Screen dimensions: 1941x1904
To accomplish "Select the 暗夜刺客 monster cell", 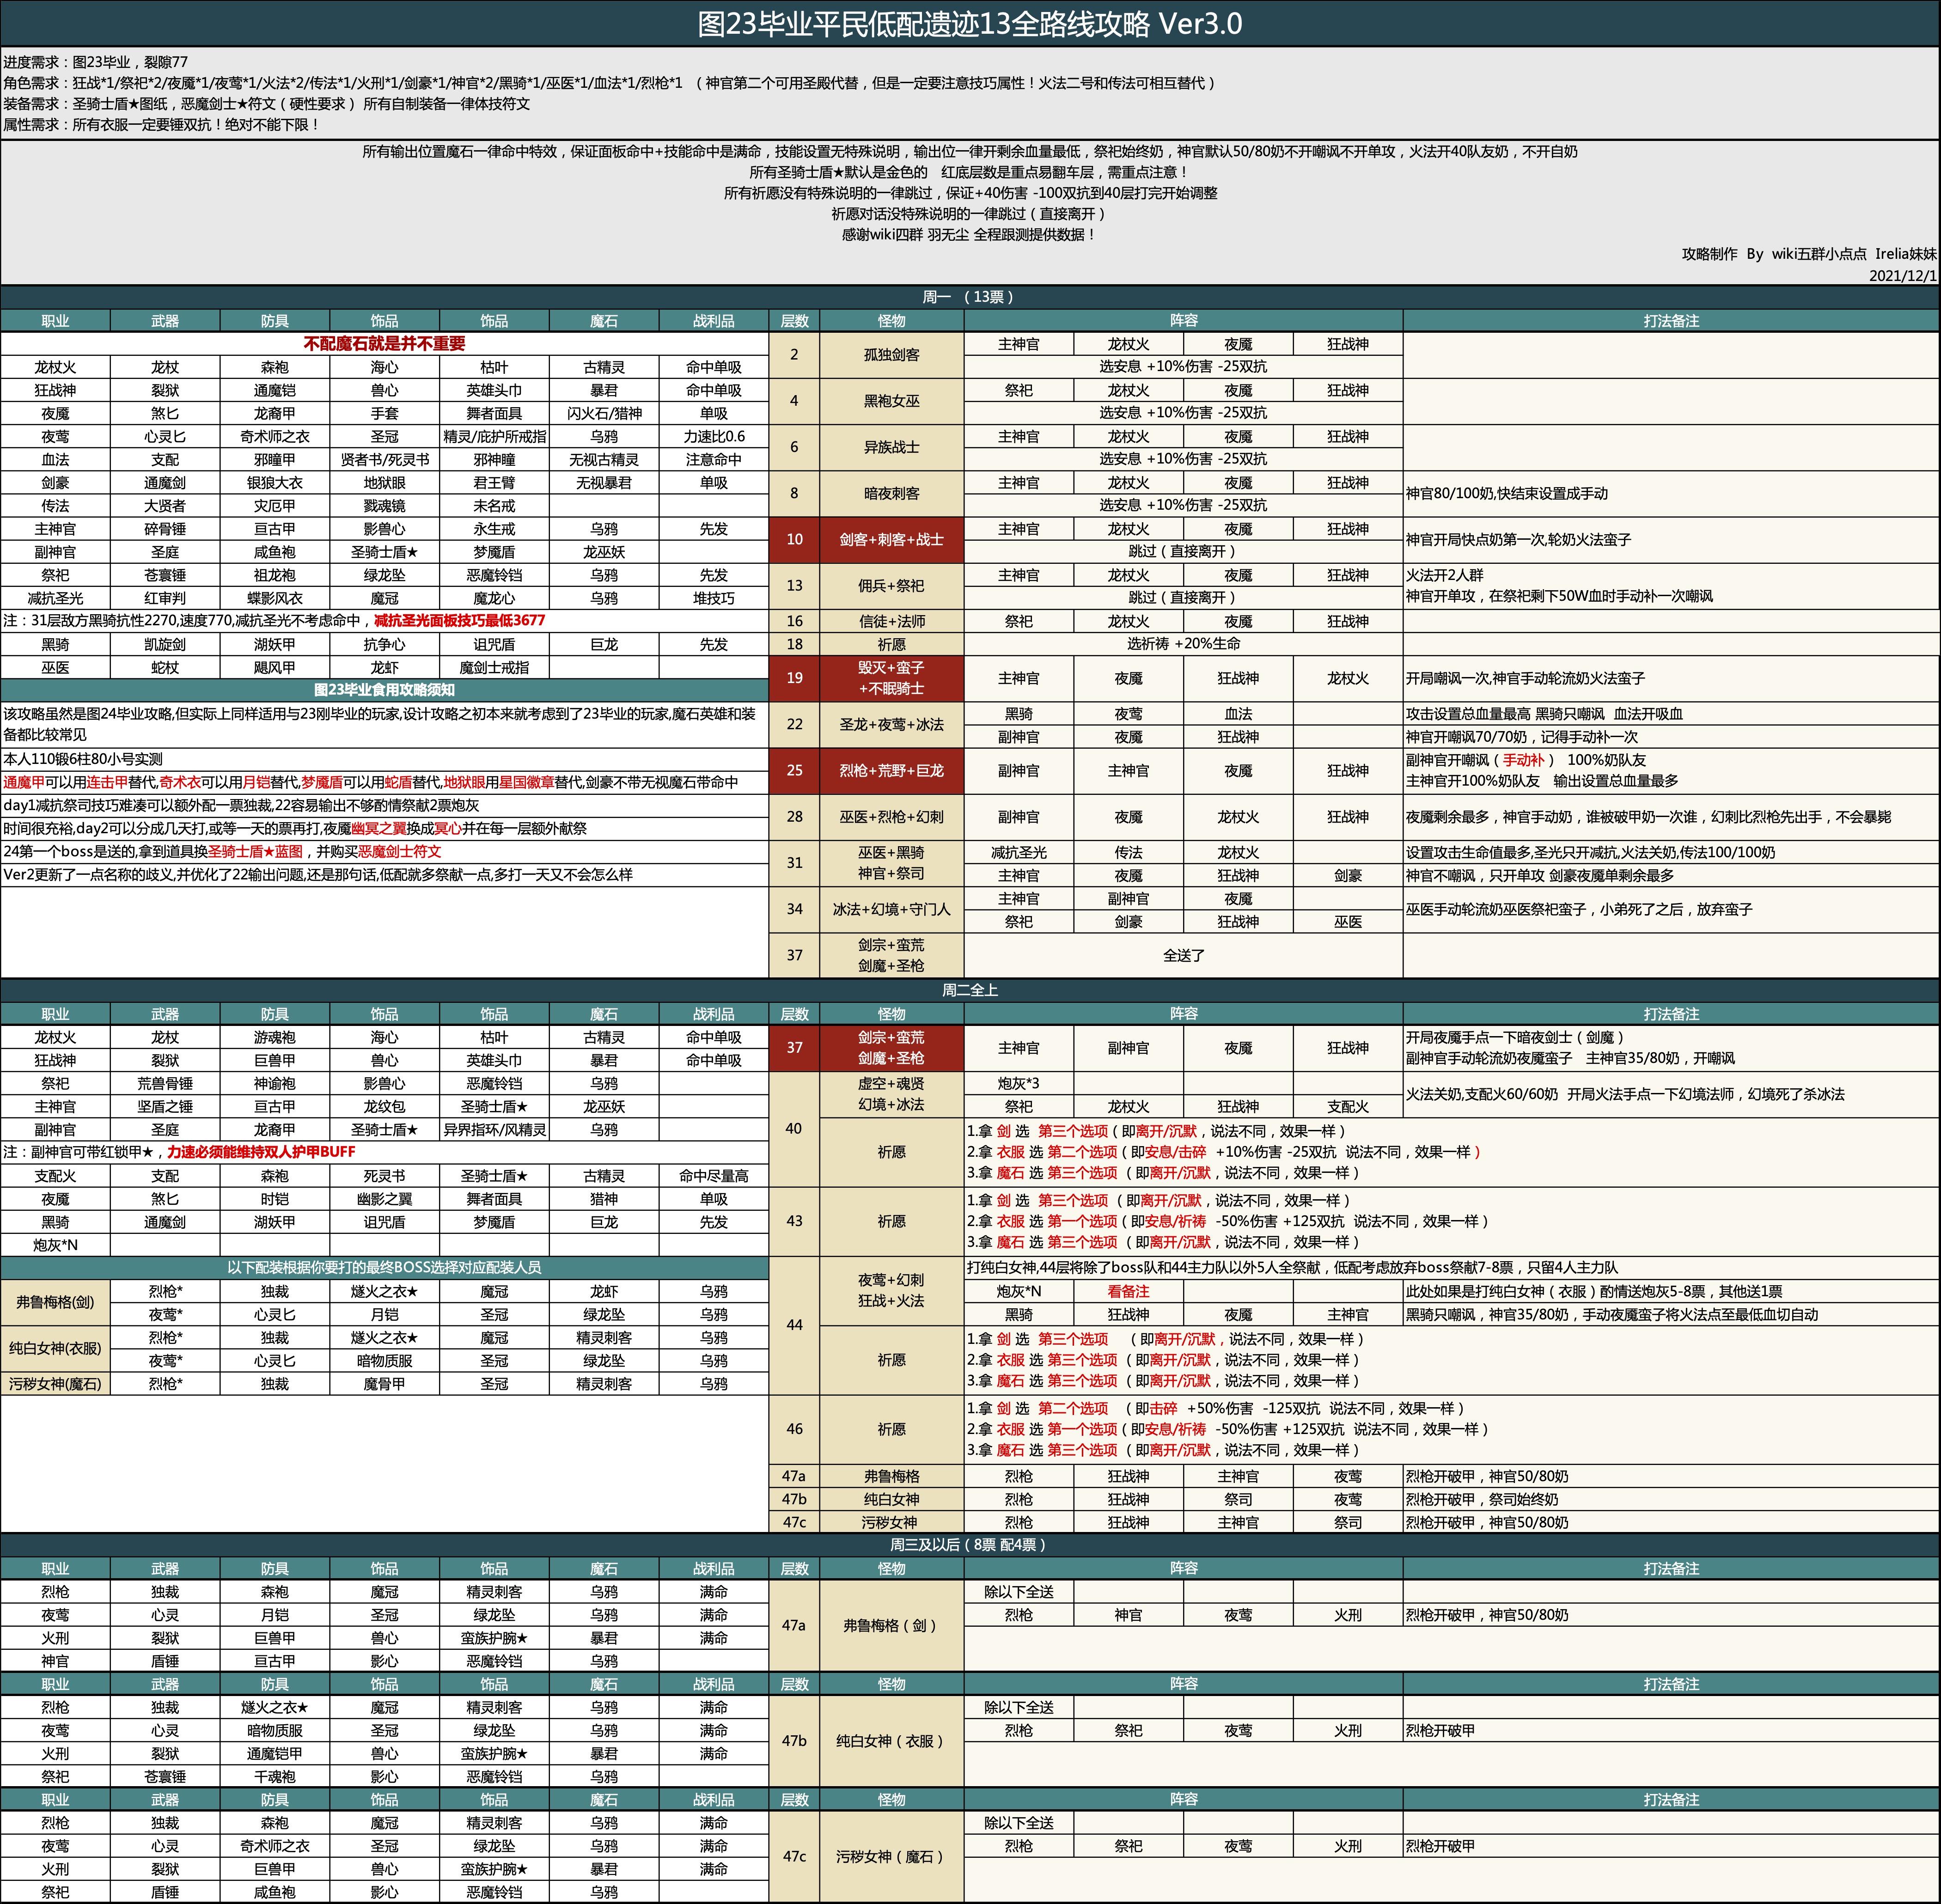I will (891, 493).
